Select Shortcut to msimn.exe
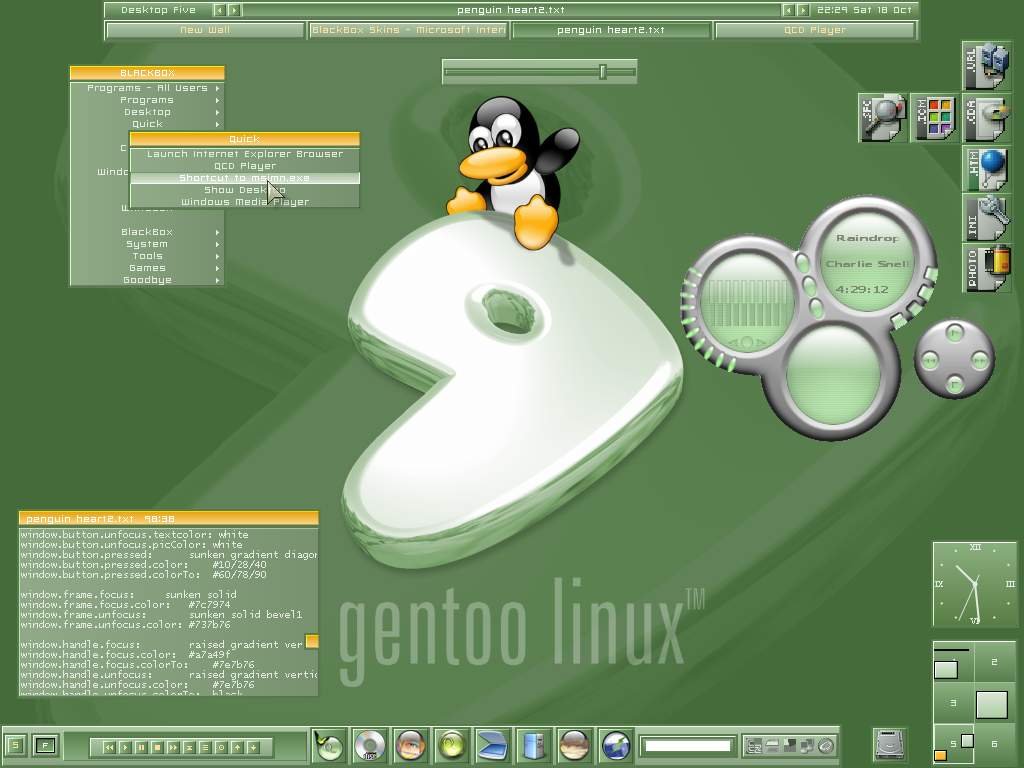The width and height of the screenshot is (1024, 768). (x=245, y=178)
